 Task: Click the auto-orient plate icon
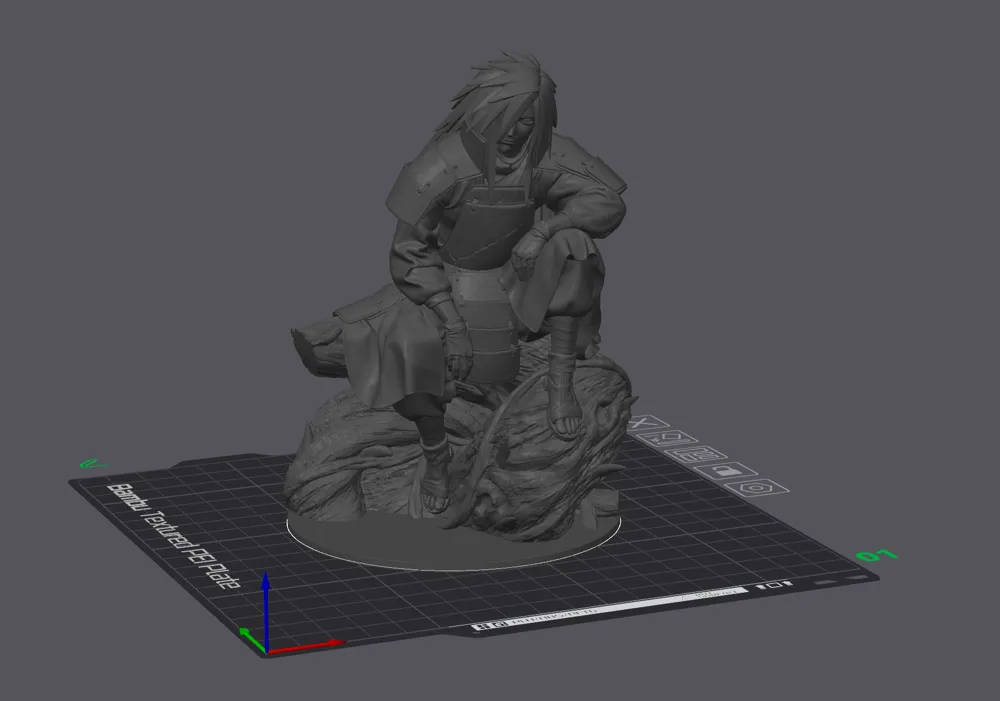point(667,438)
